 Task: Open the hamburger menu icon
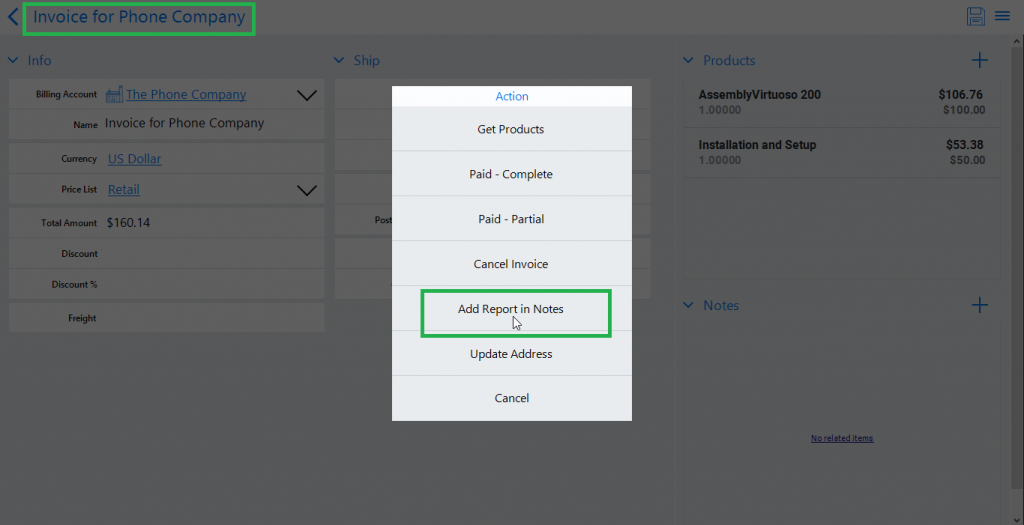coord(1002,16)
